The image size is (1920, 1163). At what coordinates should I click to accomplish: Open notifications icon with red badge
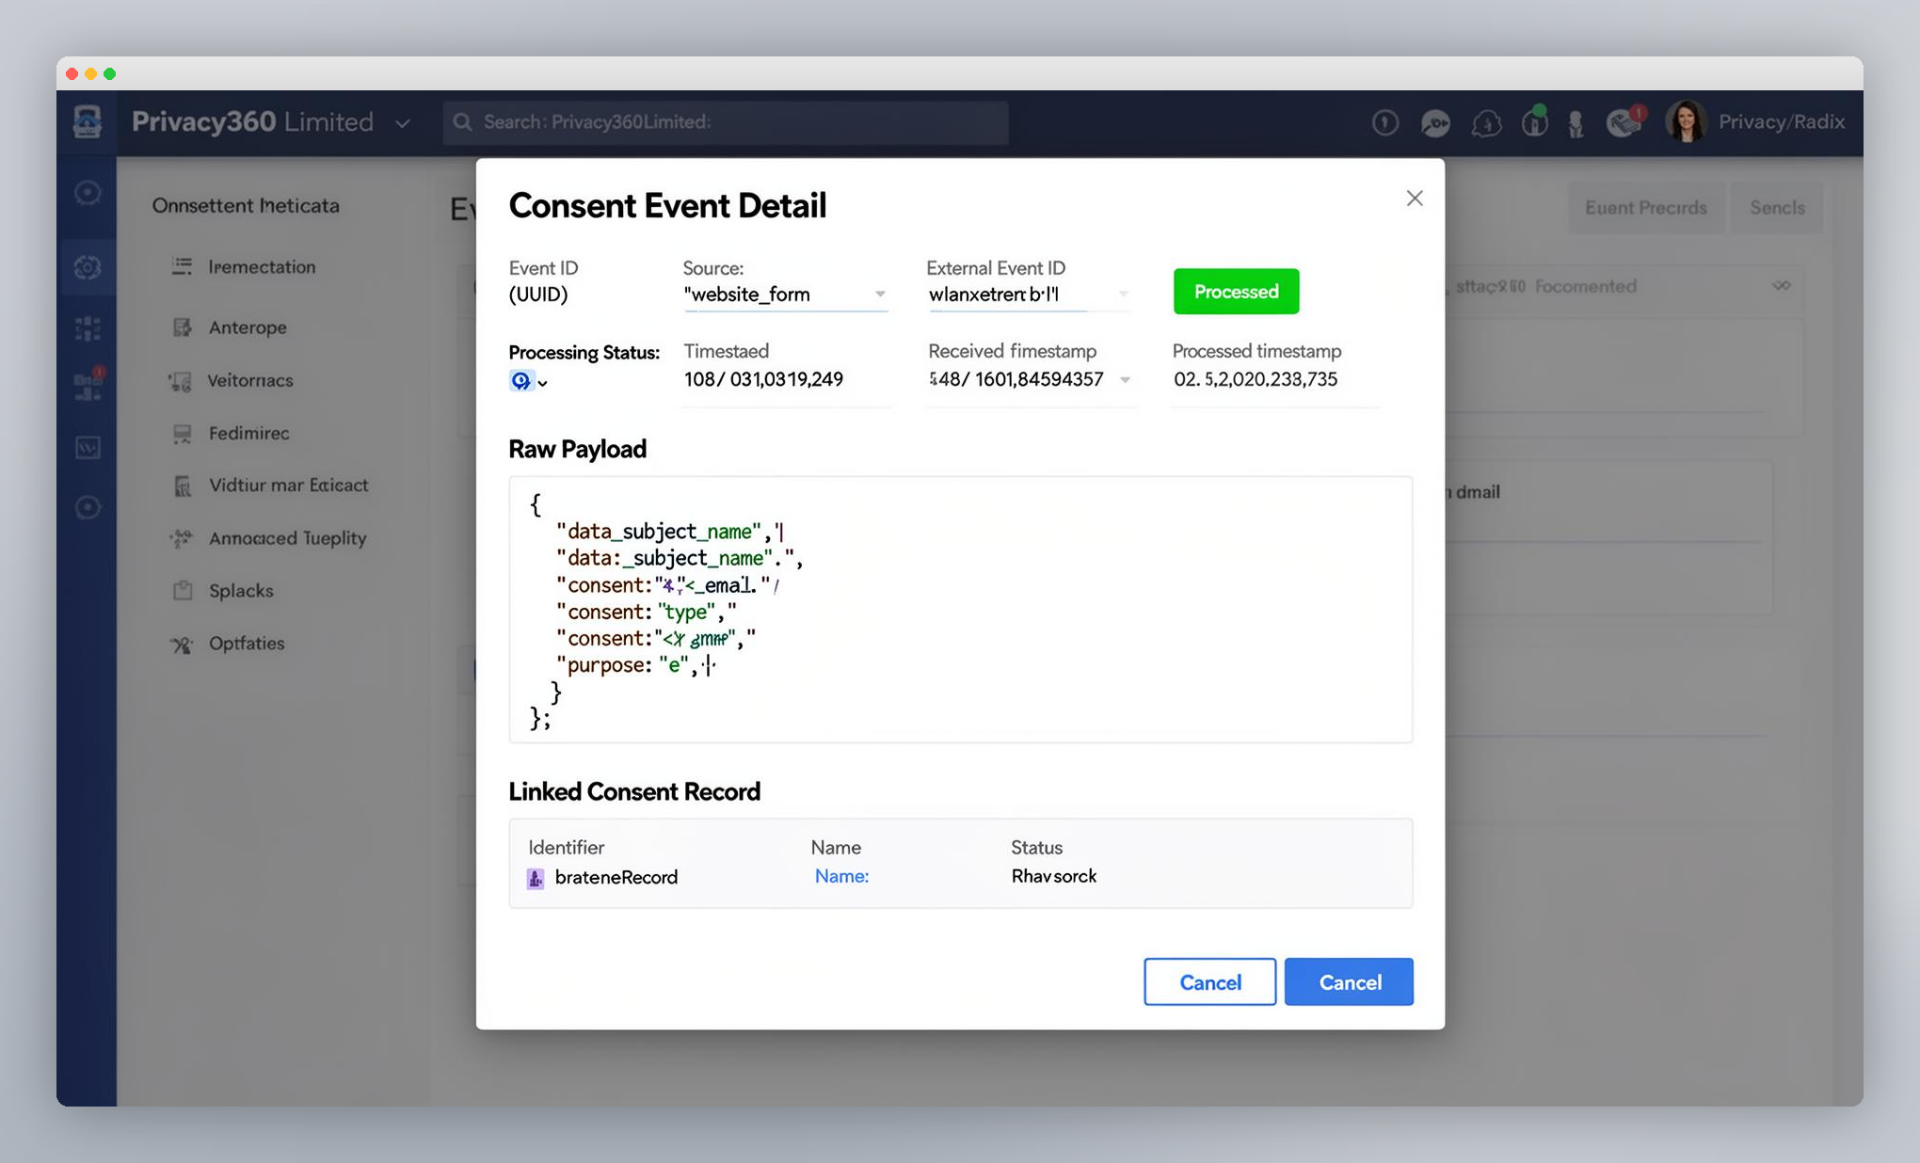pos(1625,121)
